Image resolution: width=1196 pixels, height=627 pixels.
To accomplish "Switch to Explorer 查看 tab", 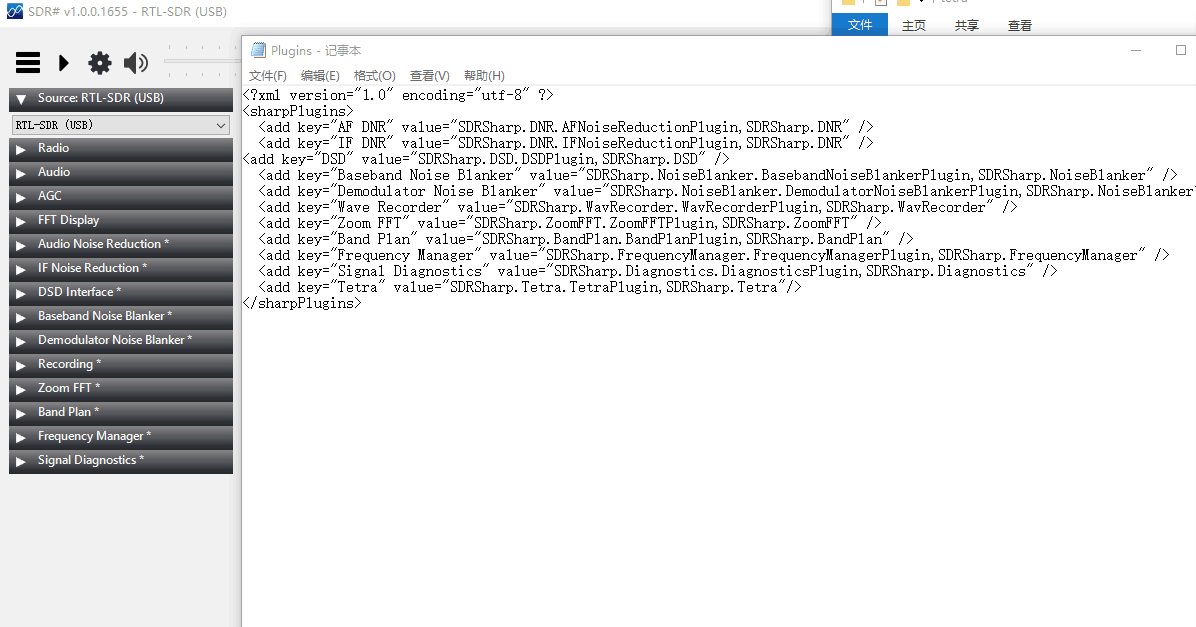I will pyautogui.click(x=1020, y=25).
